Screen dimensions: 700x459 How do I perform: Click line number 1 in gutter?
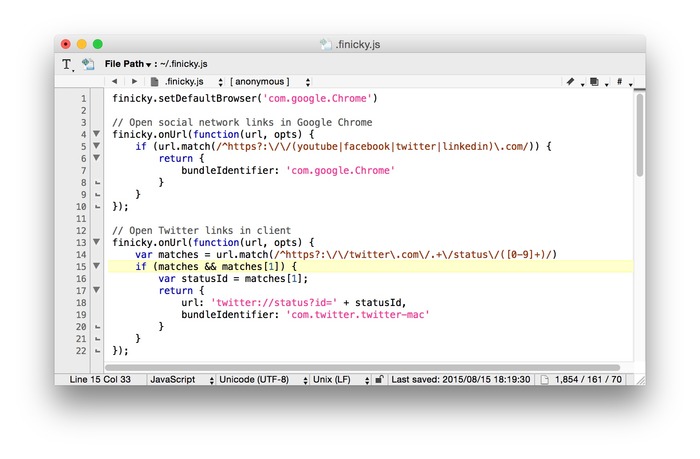pyautogui.click(x=83, y=98)
